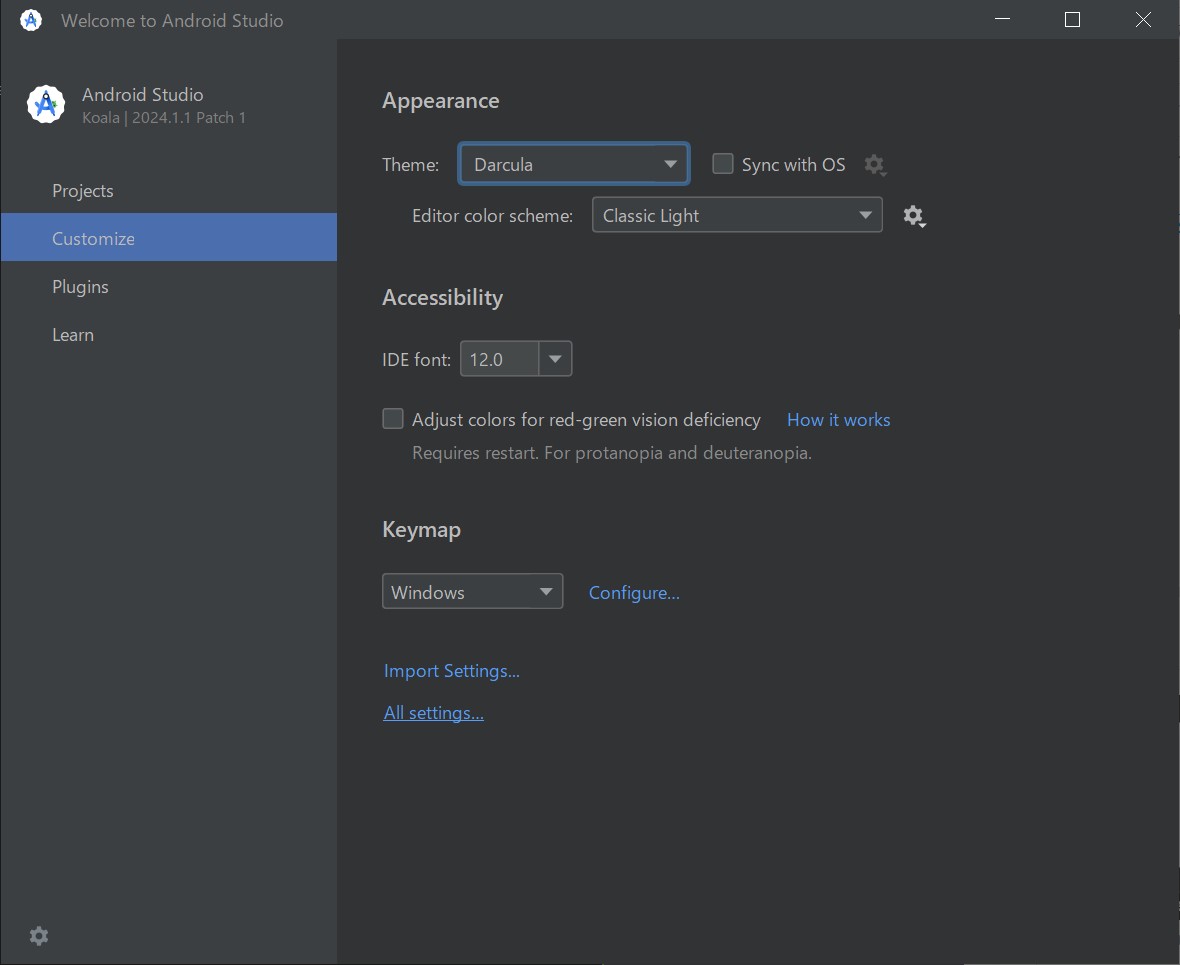Select the Customize section
This screenshot has height=965, width=1180.
[x=169, y=238]
